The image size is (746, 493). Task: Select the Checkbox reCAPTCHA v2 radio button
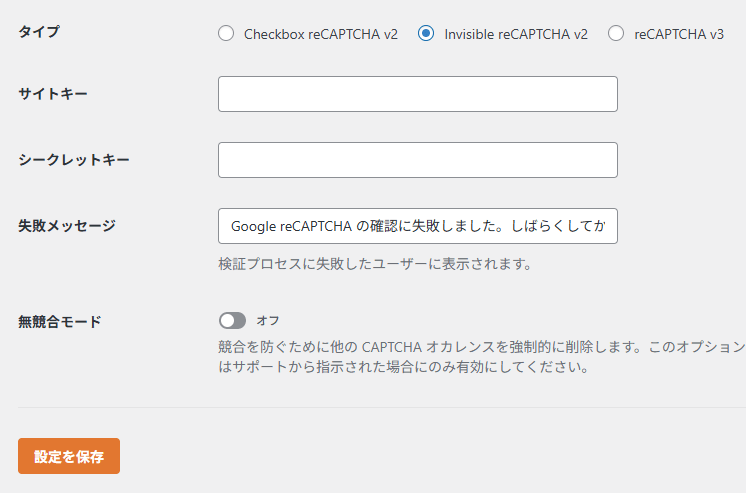226,34
